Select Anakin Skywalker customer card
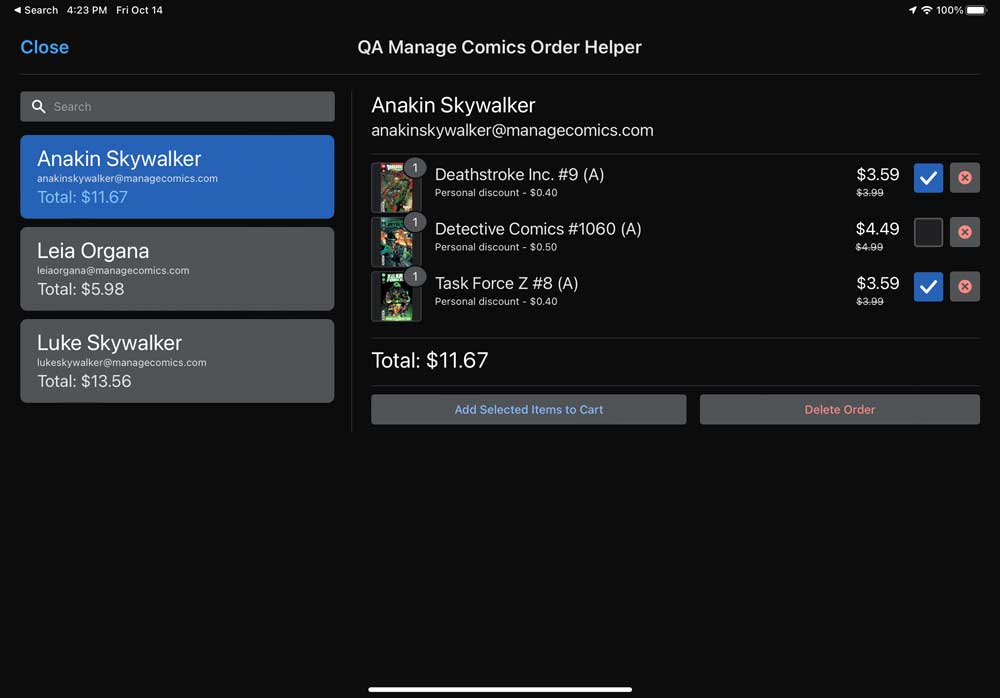Image resolution: width=1000 pixels, height=698 pixels. (x=177, y=177)
